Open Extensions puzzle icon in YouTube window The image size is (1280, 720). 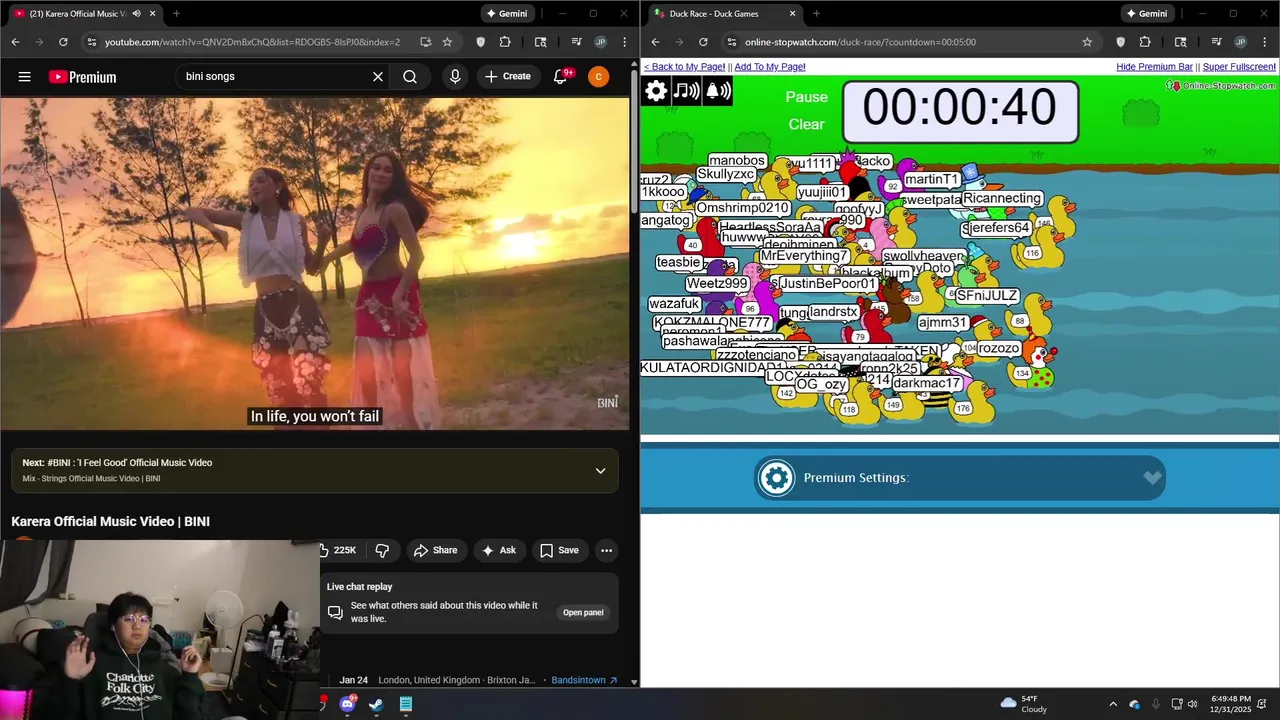pos(505,42)
